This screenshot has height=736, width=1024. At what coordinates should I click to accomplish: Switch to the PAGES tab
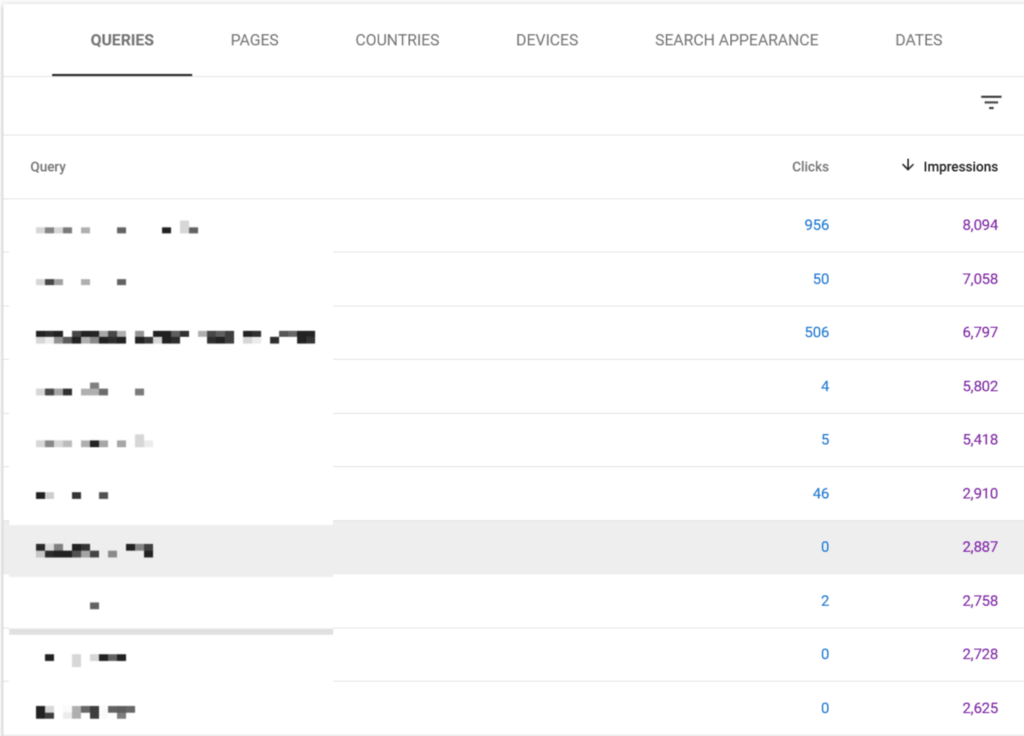pyautogui.click(x=254, y=40)
